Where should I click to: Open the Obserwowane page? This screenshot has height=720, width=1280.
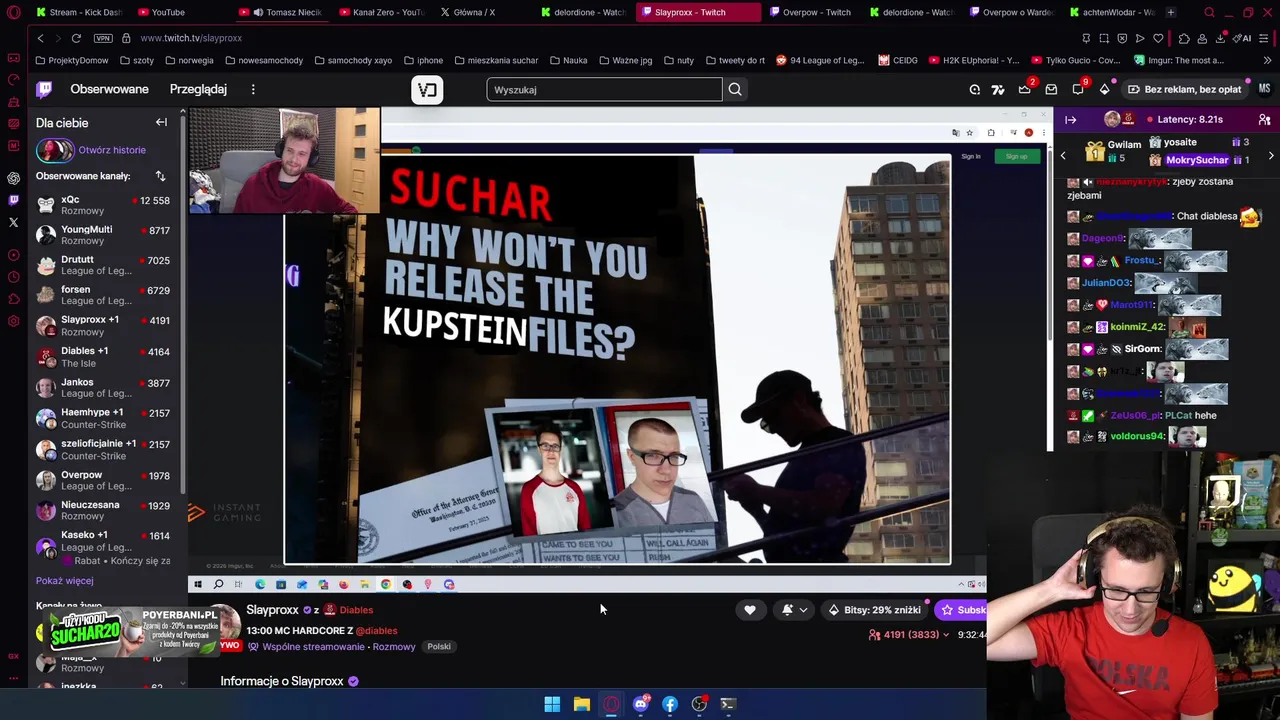109,89
